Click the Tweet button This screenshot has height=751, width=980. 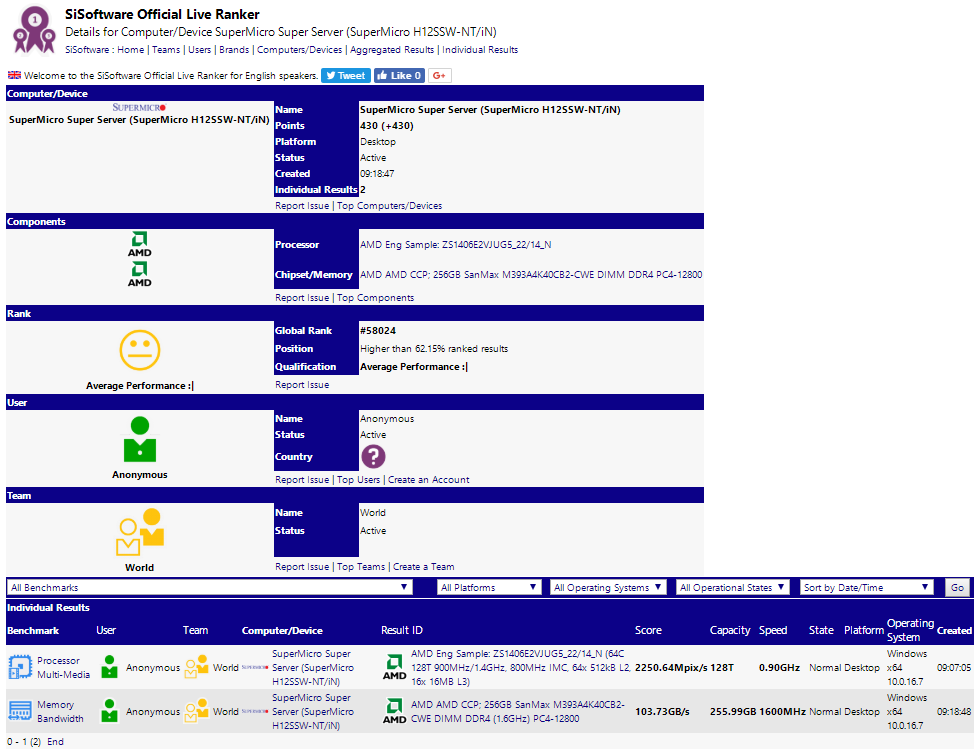(346, 76)
